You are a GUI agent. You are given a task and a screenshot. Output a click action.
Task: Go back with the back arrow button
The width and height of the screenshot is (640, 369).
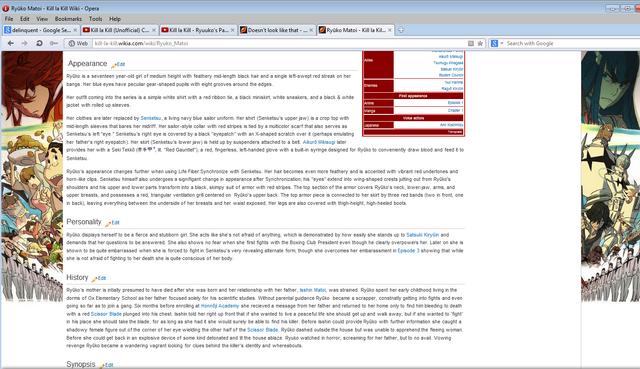coord(11,43)
